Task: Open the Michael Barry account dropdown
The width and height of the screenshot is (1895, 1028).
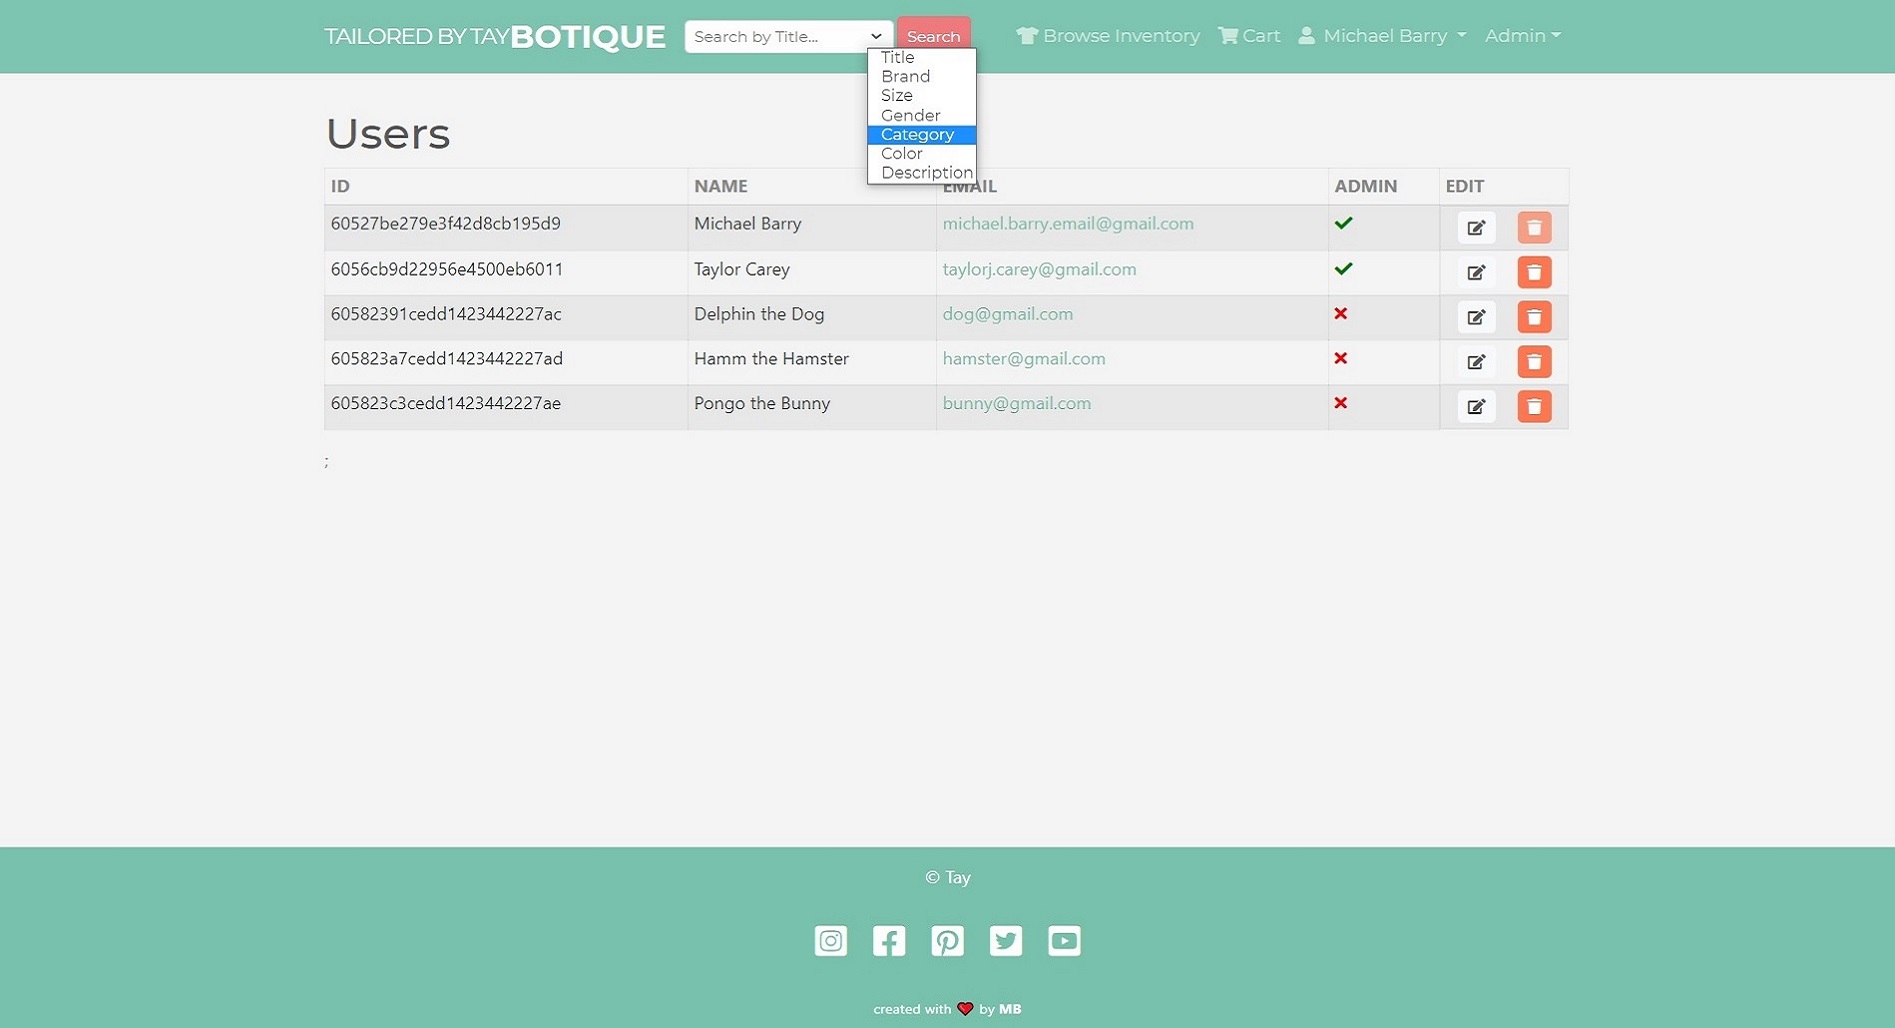Action: (1382, 36)
